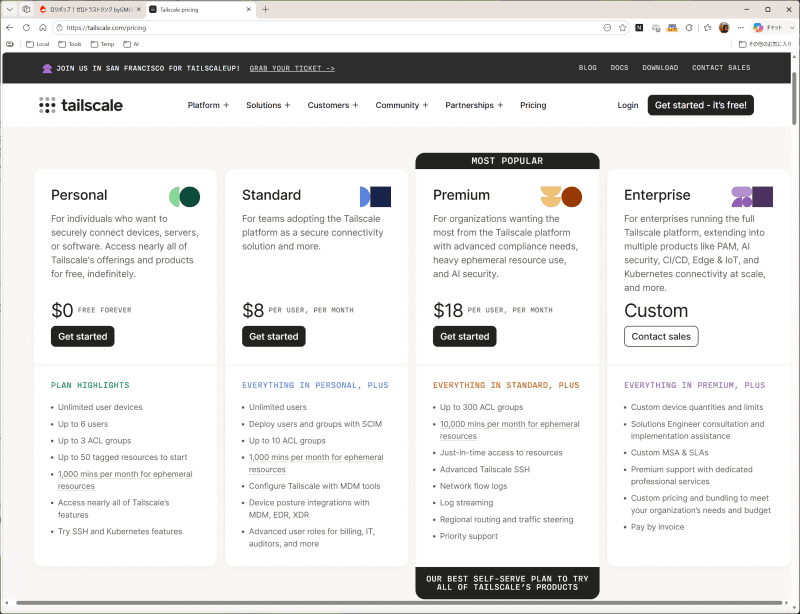Click the Custom price text

click(x=656, y=310)
